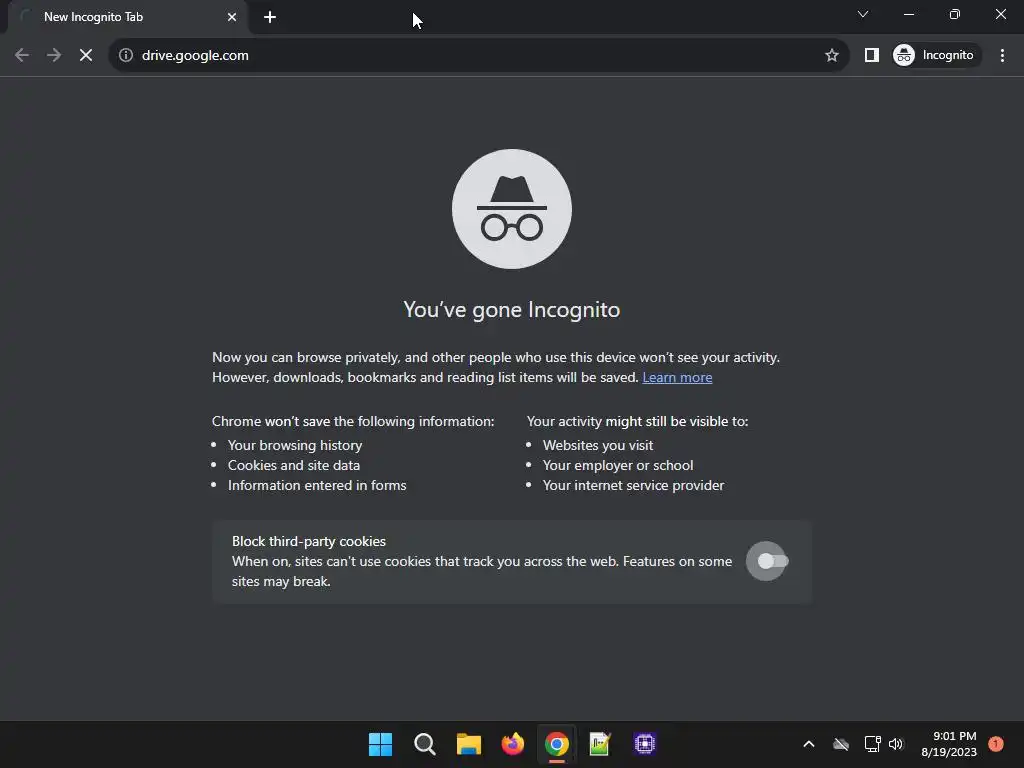This screenshot has width=1024, height=768.
Task: Open the notepad editor taskbar icon
Action: click(x=600, y=744)
